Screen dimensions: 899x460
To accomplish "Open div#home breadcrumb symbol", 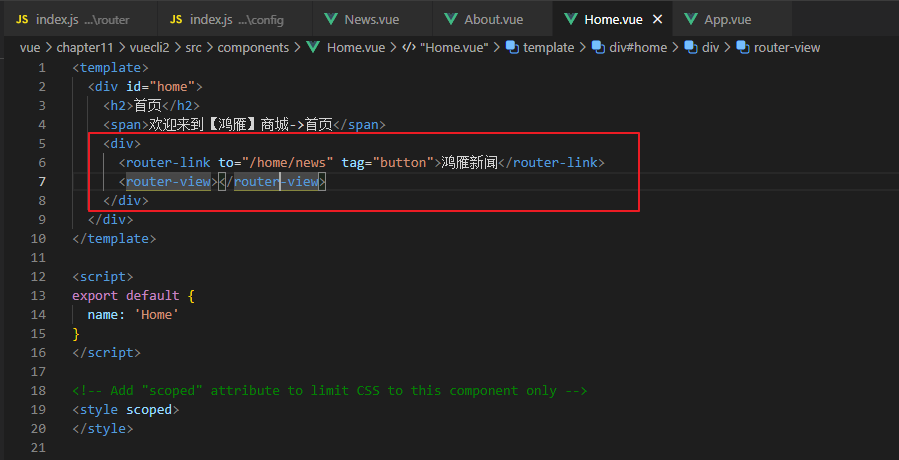I will [x=638, y=48].
